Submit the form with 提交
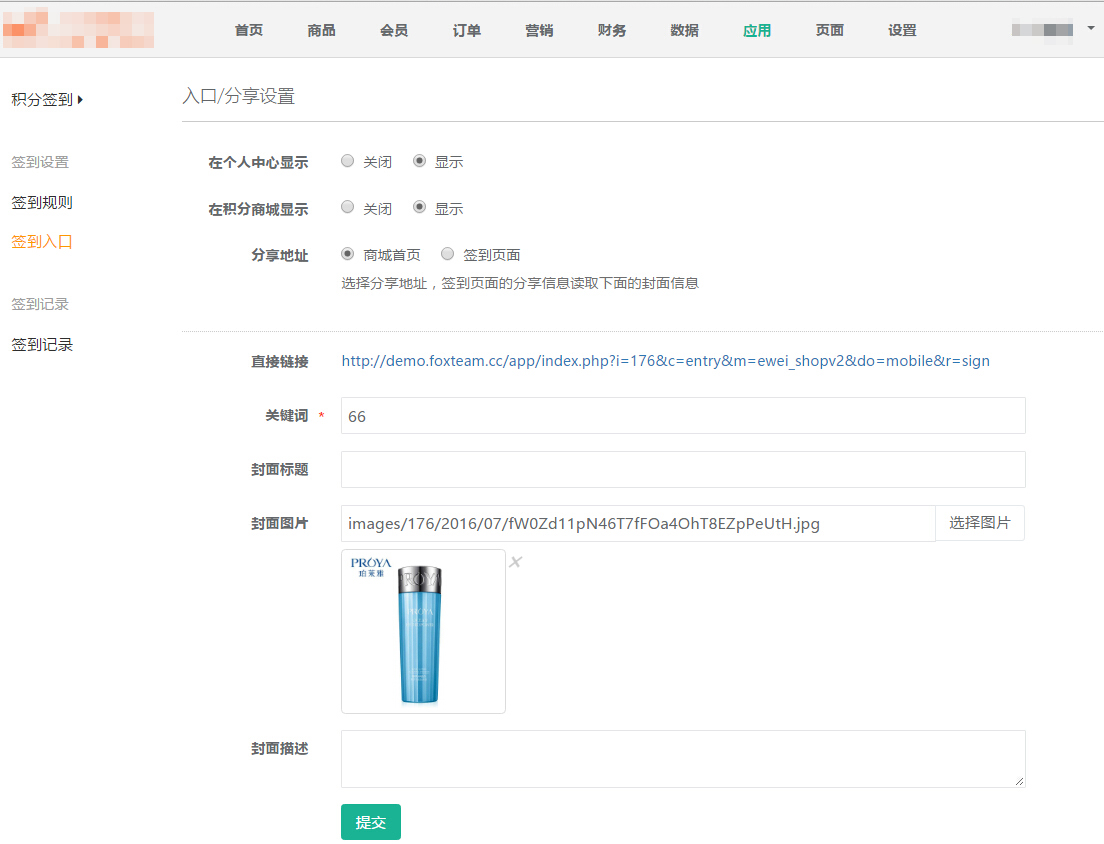Screen dimensions: 1104x844 coord(370,822)
